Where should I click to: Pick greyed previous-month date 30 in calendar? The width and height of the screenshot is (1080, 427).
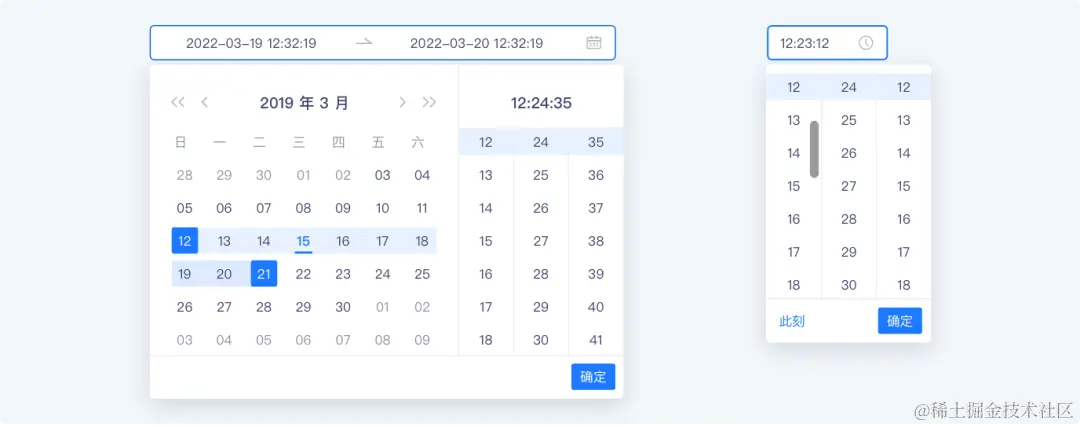[x=264, y=175]
